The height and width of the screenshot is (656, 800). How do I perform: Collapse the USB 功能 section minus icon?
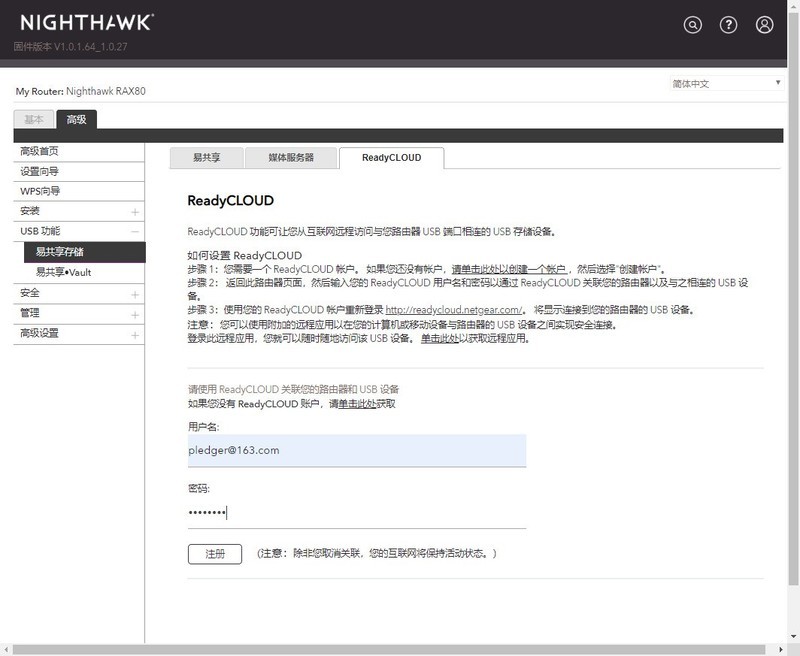[x=135, y=232]
